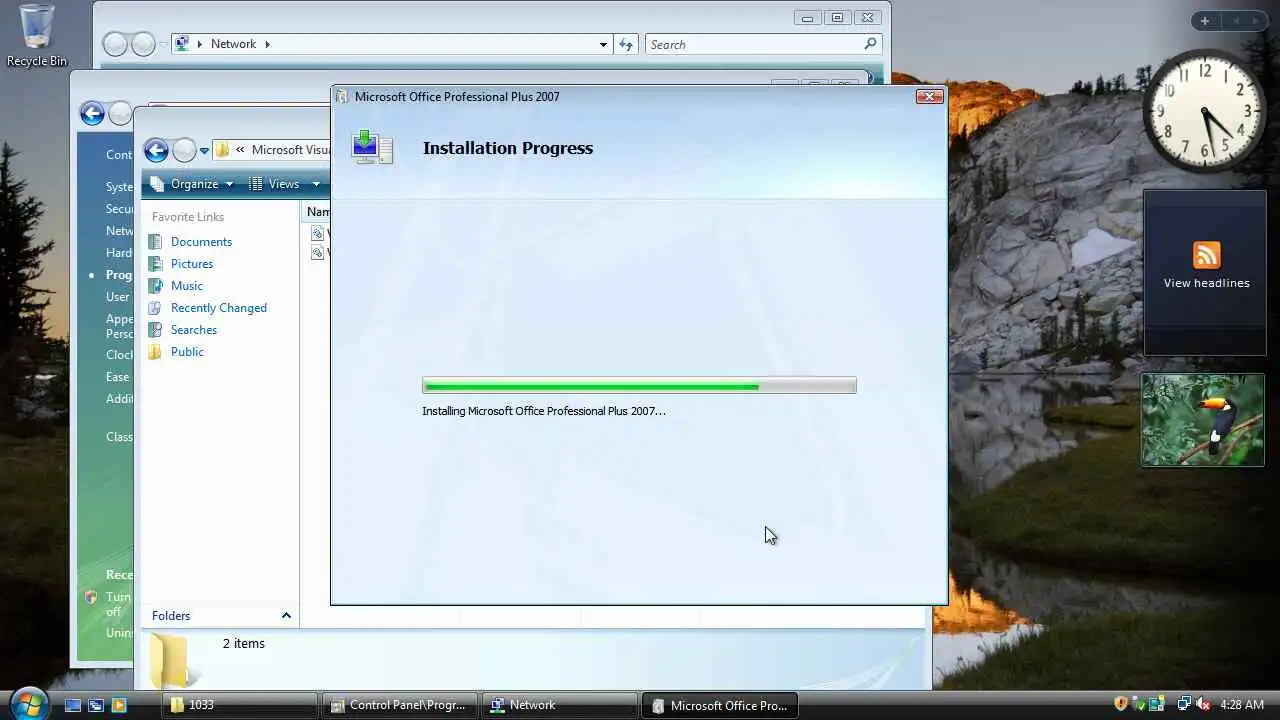Viewport: 1280px width, 720px height.
Task: Expand the Views dropdown arrow
Action: tap(316, 184)
